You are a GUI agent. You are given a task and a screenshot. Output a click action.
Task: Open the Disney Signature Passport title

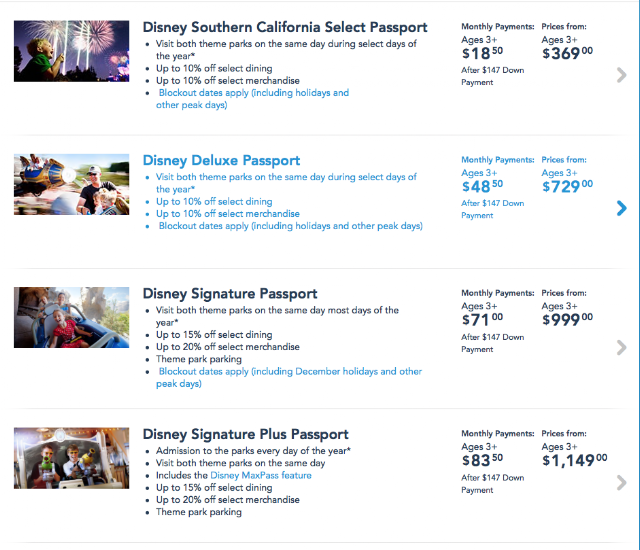click(230, 294)
